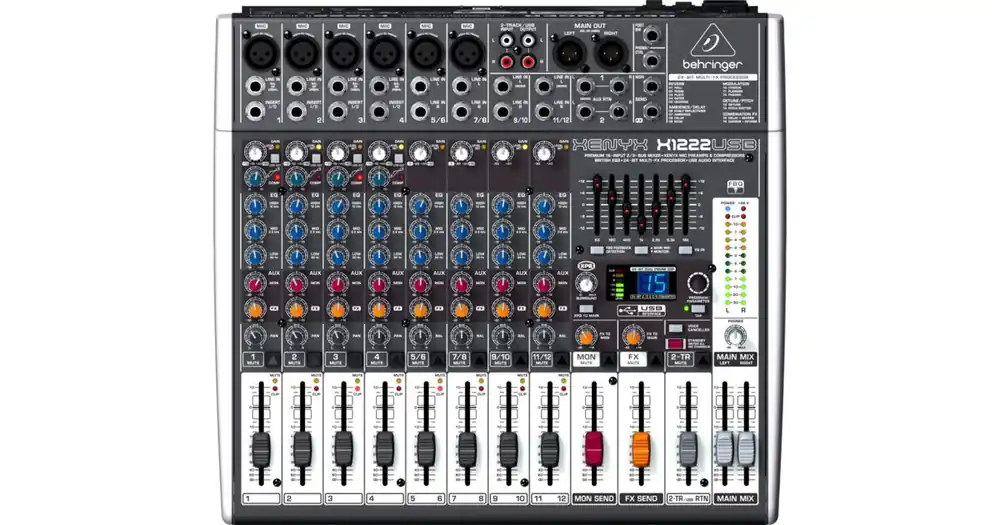Click the 63 Hz graphic EQ slider
1000x525 pixels.
[x=598, y=185]
